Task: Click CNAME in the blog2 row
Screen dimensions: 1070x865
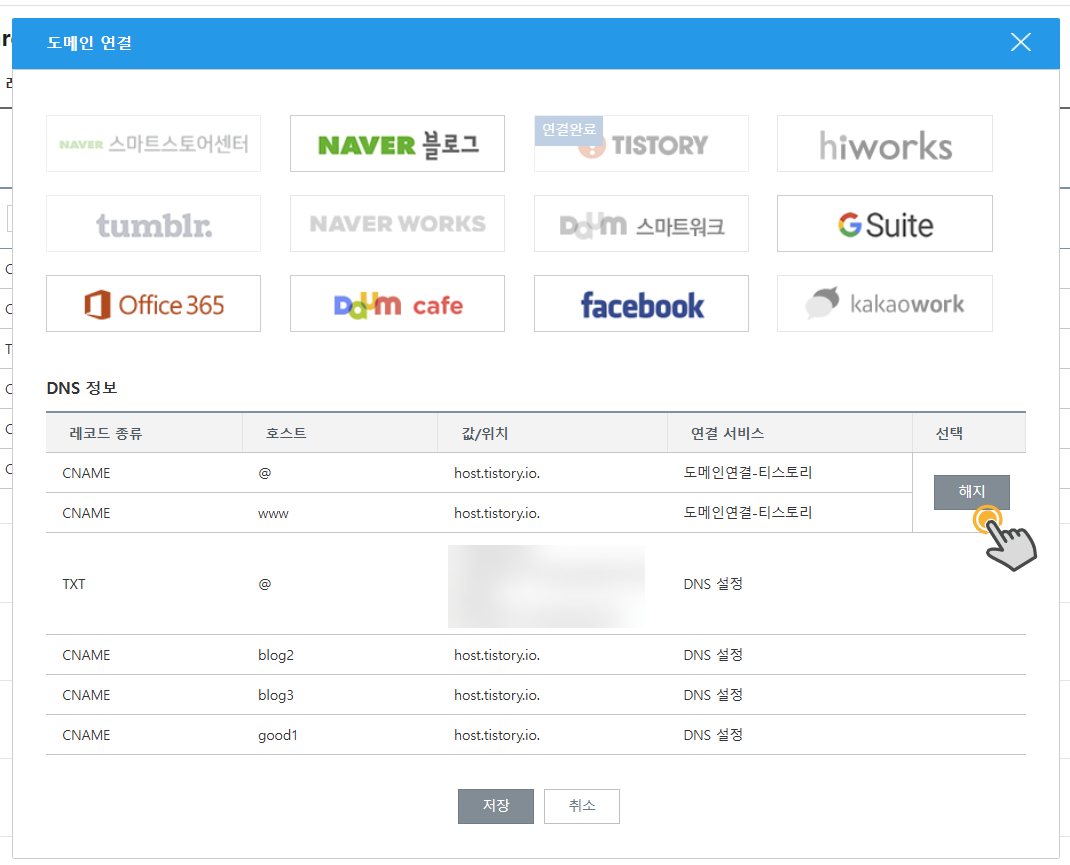Action: pos(86,656)
